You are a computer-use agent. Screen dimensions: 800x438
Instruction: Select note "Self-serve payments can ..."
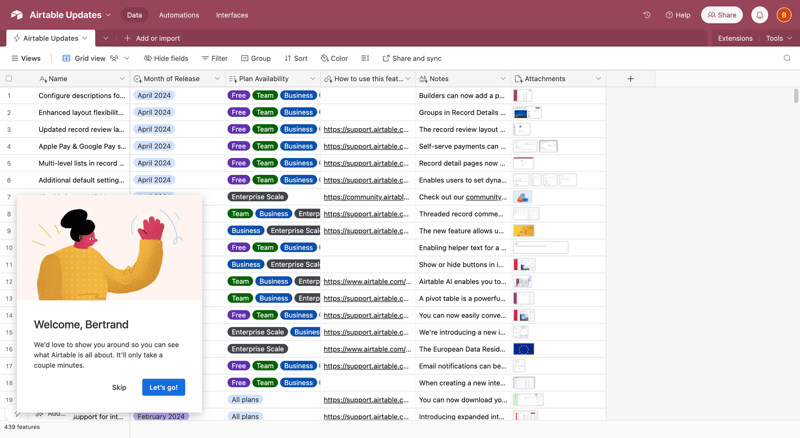point(462,146)
